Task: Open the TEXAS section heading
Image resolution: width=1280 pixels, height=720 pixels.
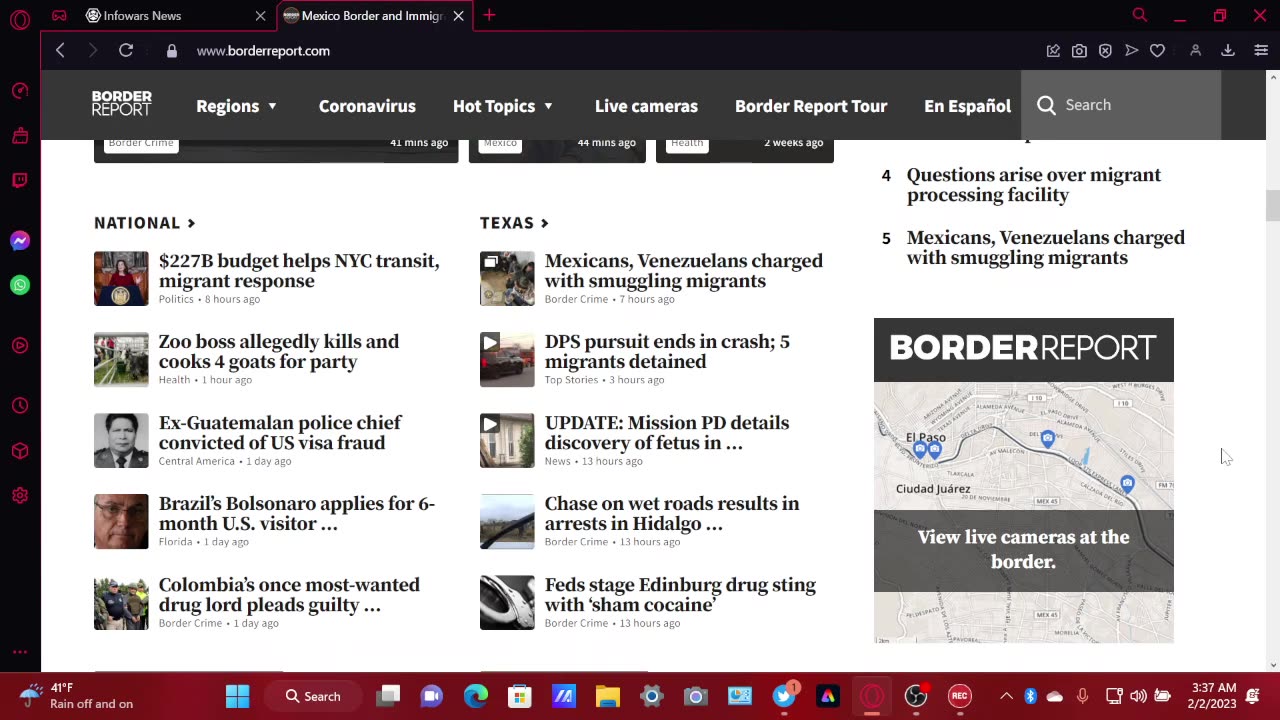Action: pyautogui.click(x=514, y=223)
